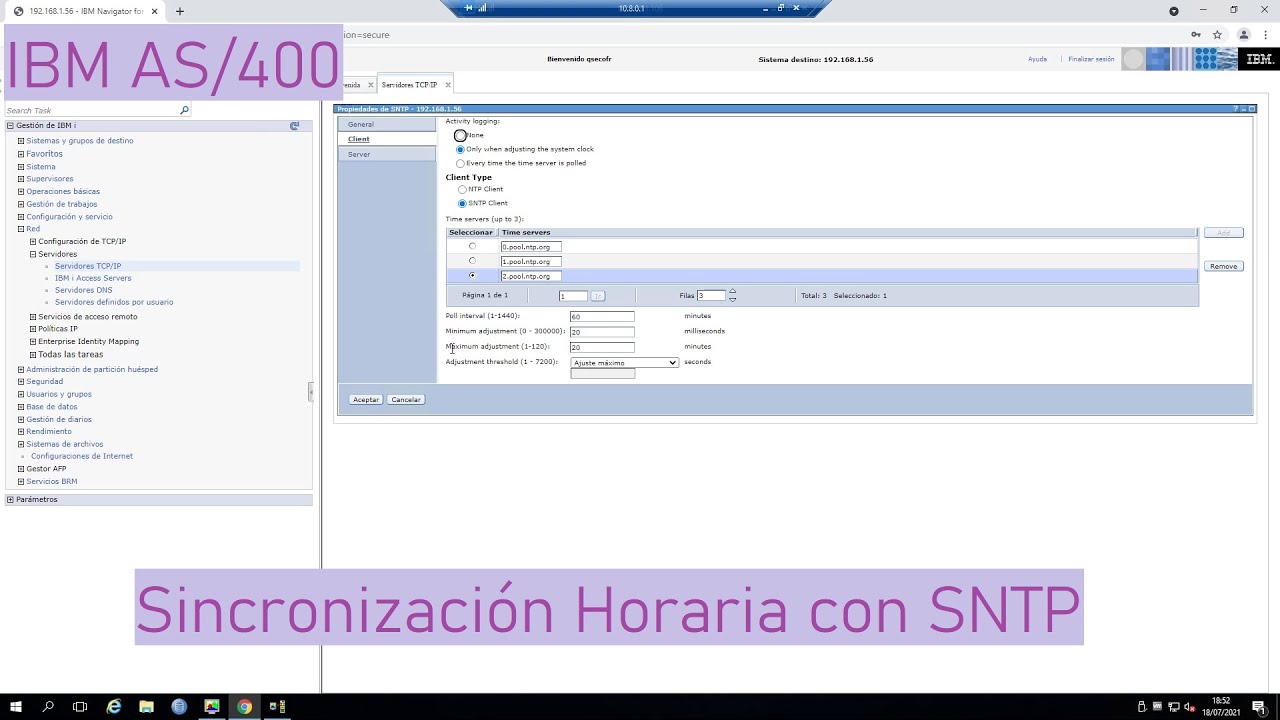Open a new browser tab with plus icon
Screen dimensions: 1280x720
point(180,11)
